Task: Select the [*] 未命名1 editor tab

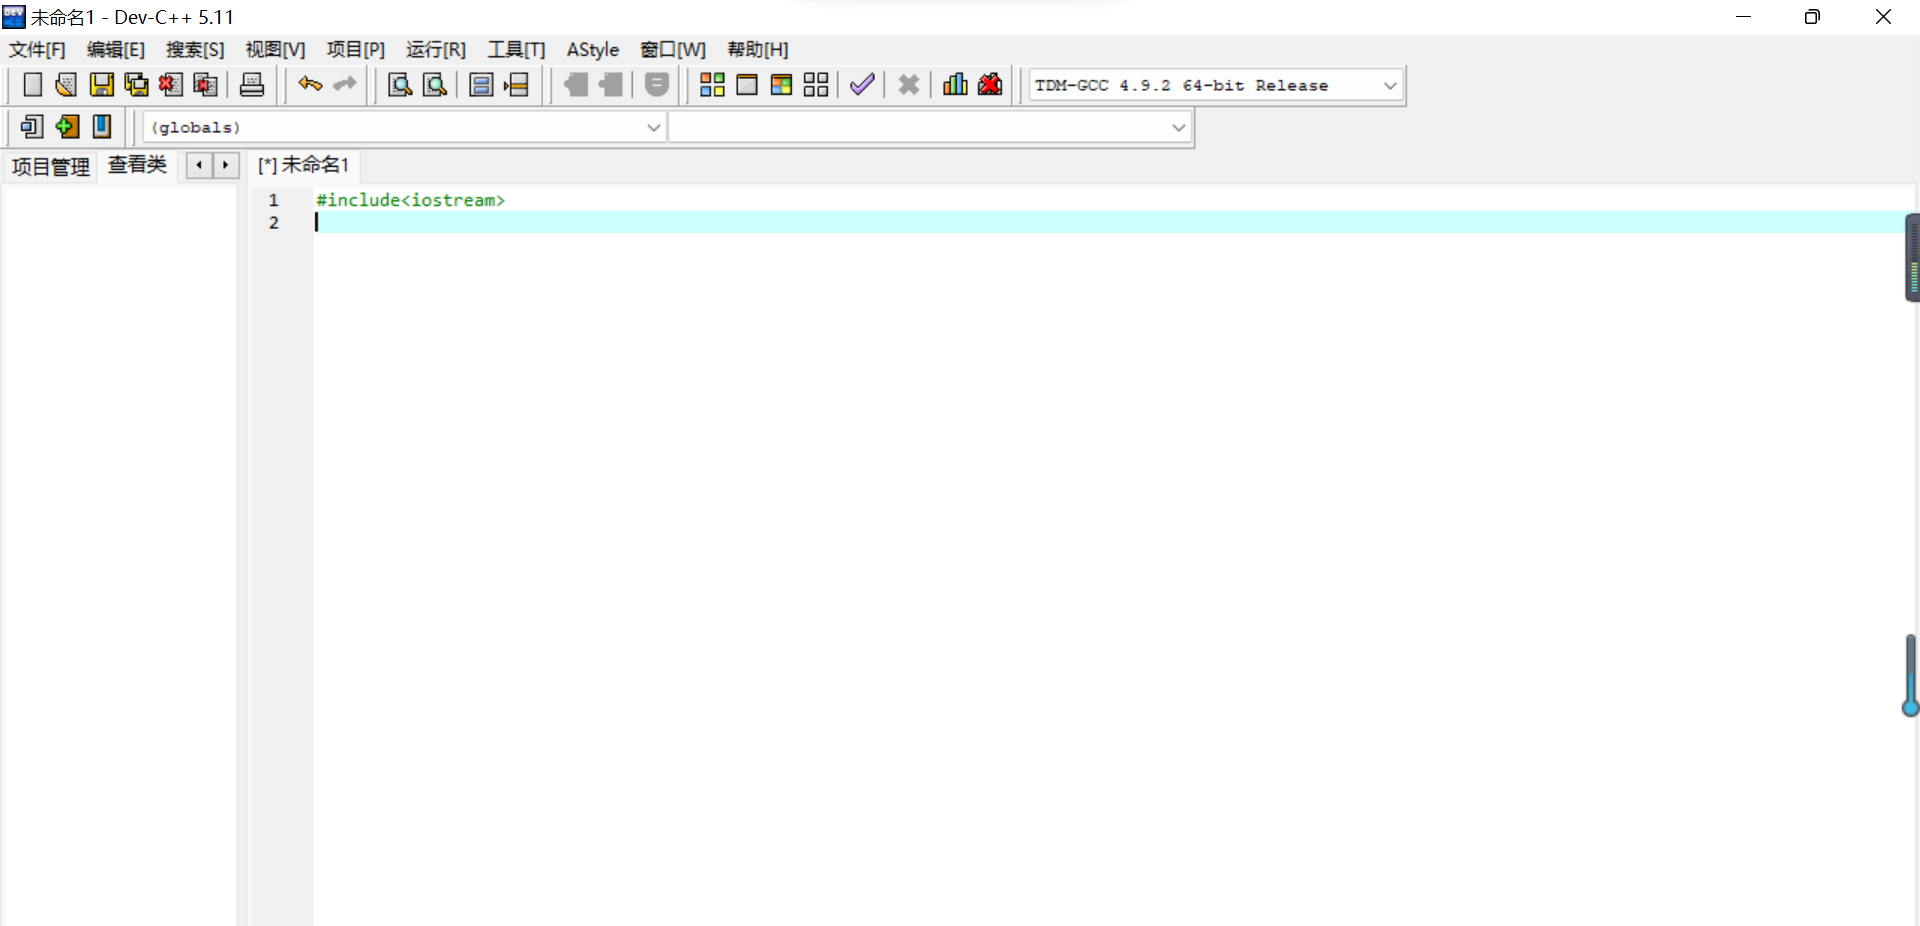Action: (303, 165)
